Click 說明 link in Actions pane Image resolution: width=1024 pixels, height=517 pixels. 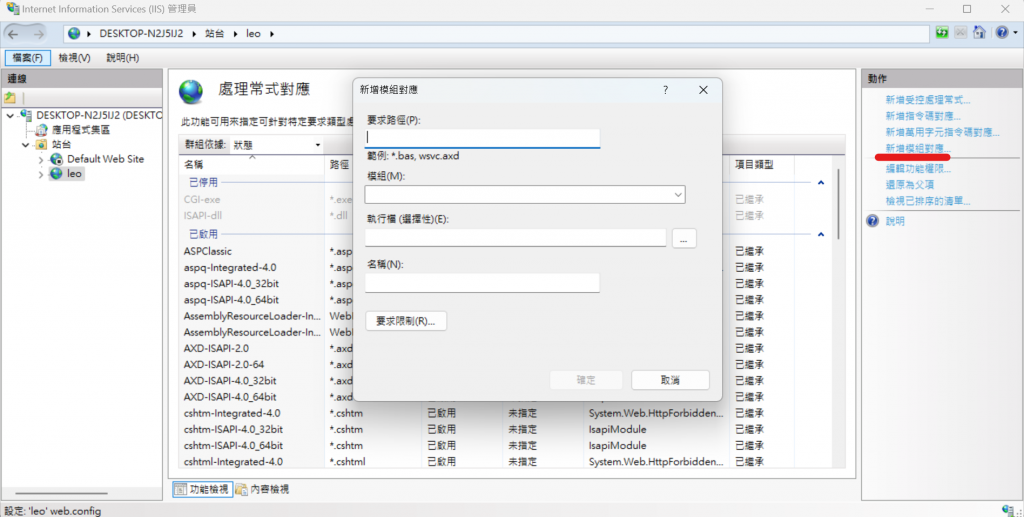tap(895, 222)
